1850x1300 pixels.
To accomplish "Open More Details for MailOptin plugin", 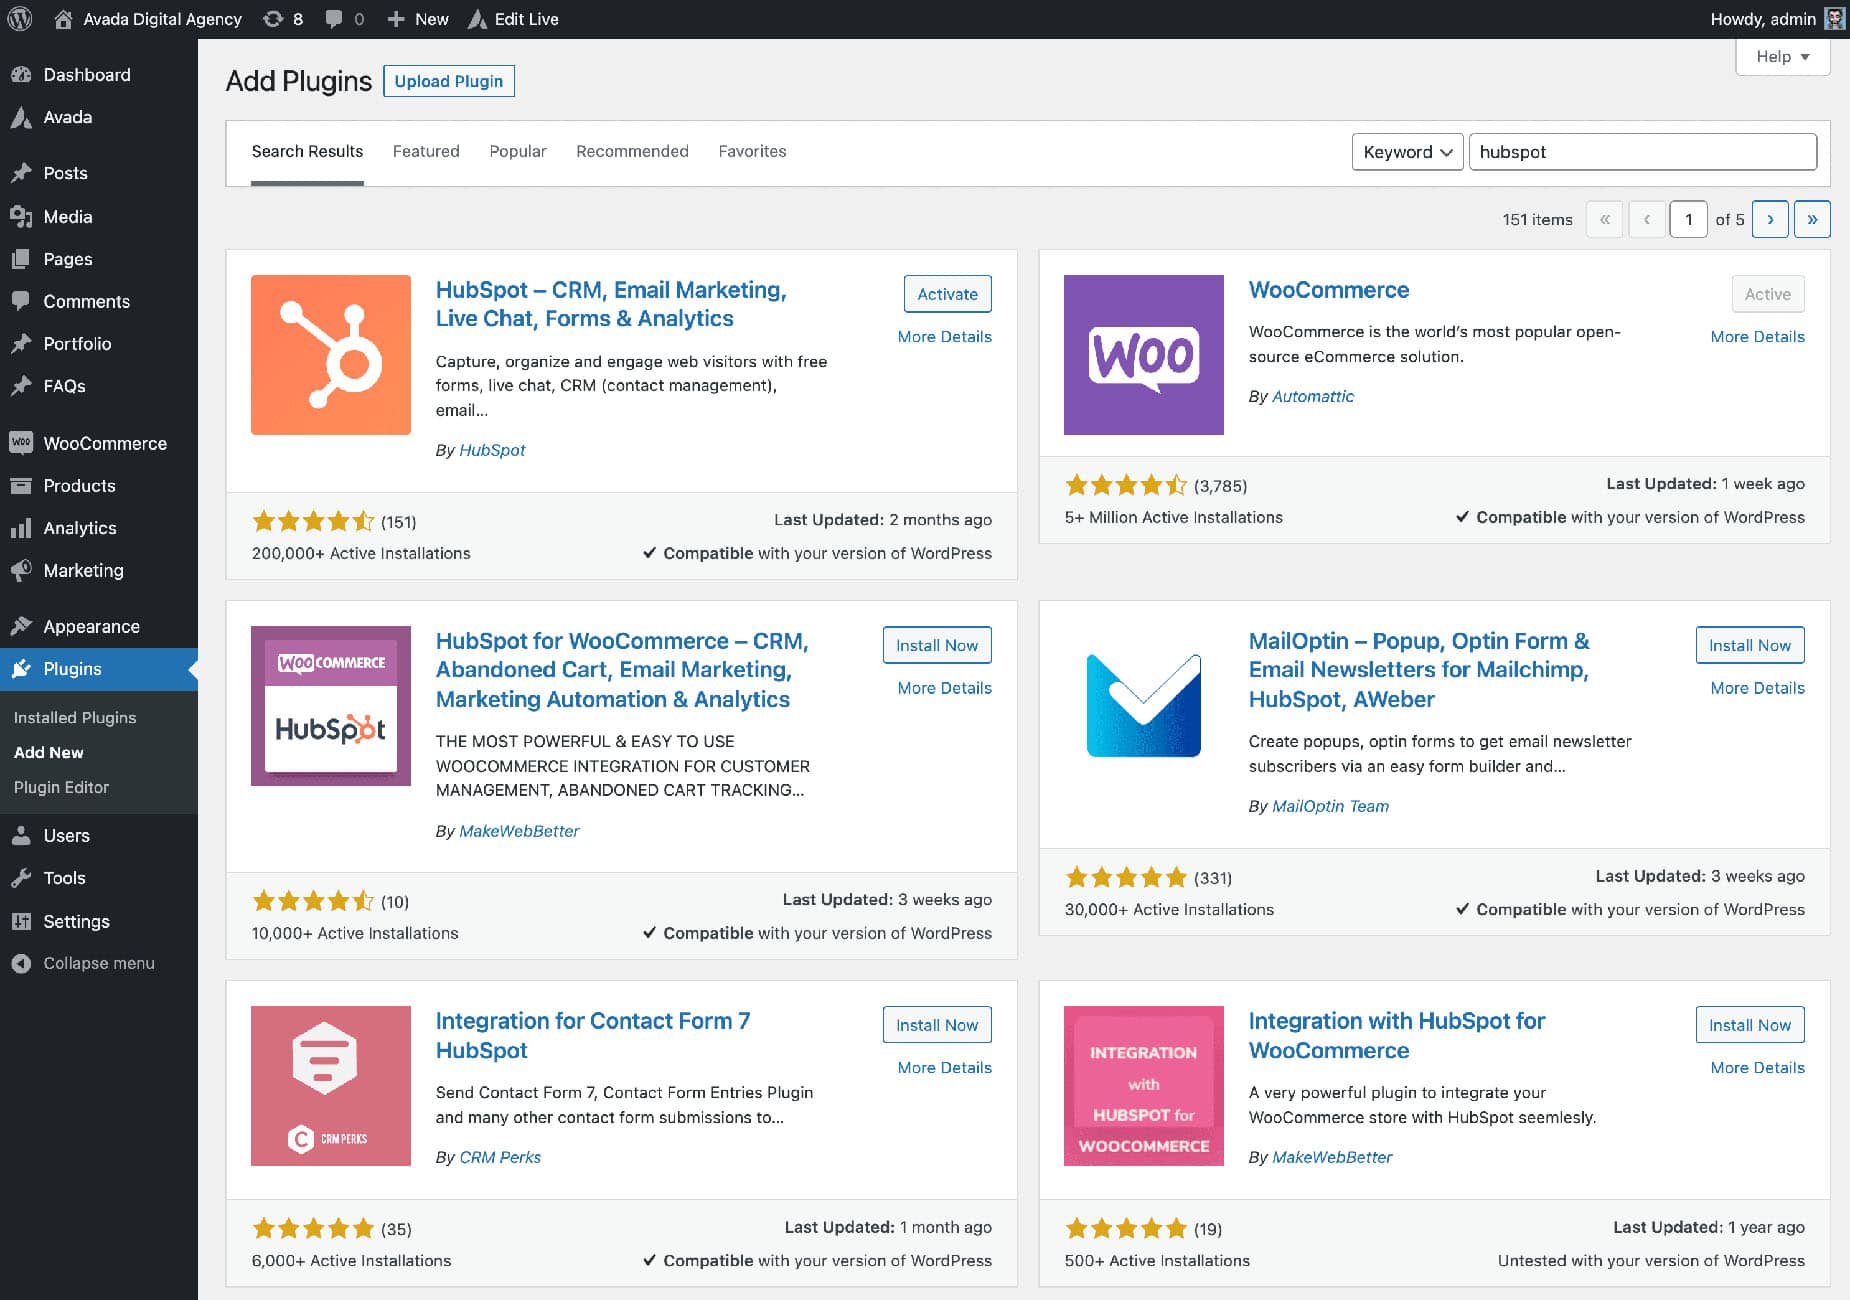I will pyautogui.click(x=1757, y=688).
